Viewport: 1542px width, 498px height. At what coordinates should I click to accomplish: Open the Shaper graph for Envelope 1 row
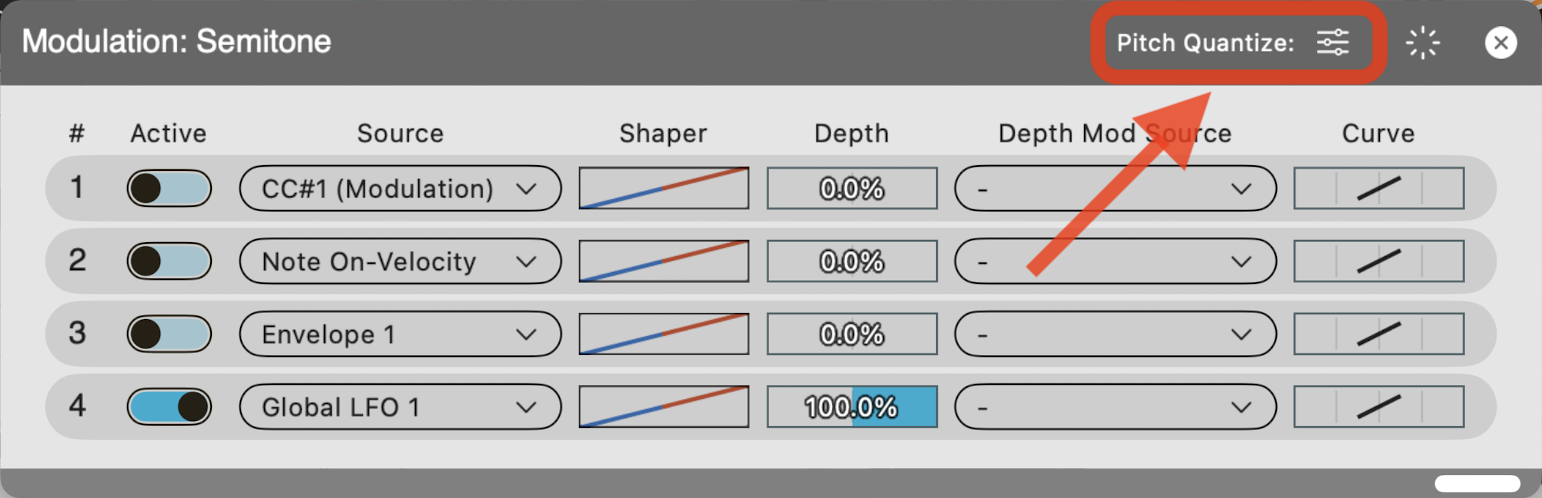click(664, 334)
